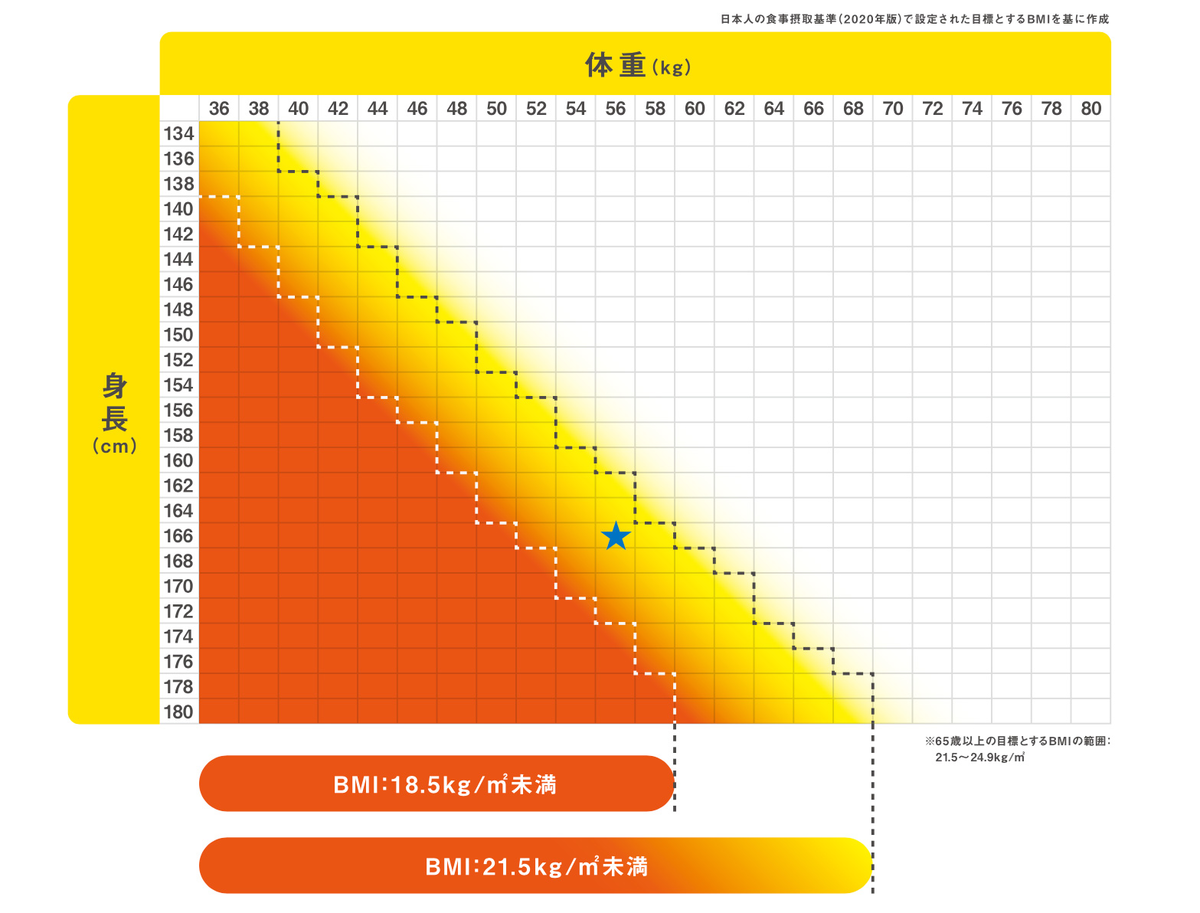Screen dimensions: 1200x913
Task: Click weight column header 70
Action: pyautogui.click(x=893, y=108)
